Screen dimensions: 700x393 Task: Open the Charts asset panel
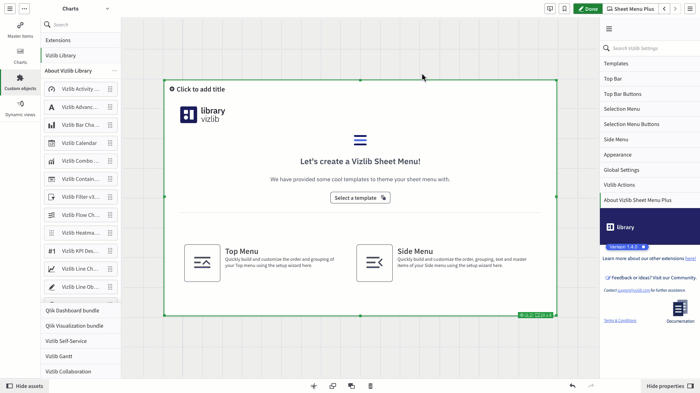pyautogui.click(x=20, y=56)
